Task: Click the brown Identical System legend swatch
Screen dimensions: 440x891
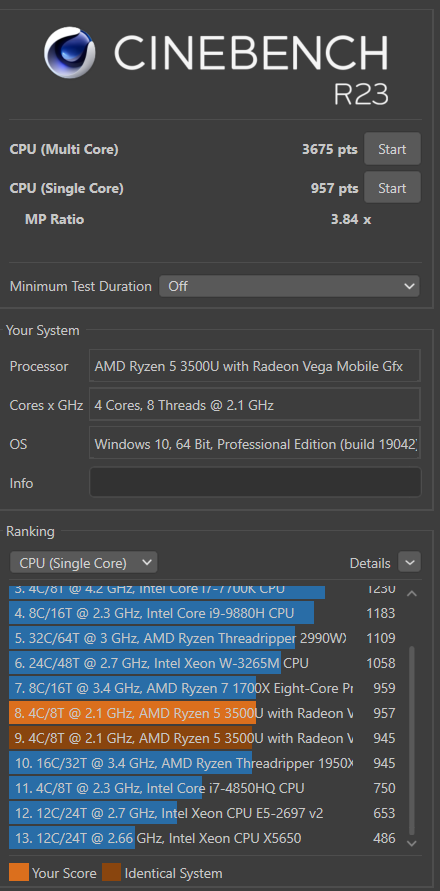Action: click(x=111, y=872)
